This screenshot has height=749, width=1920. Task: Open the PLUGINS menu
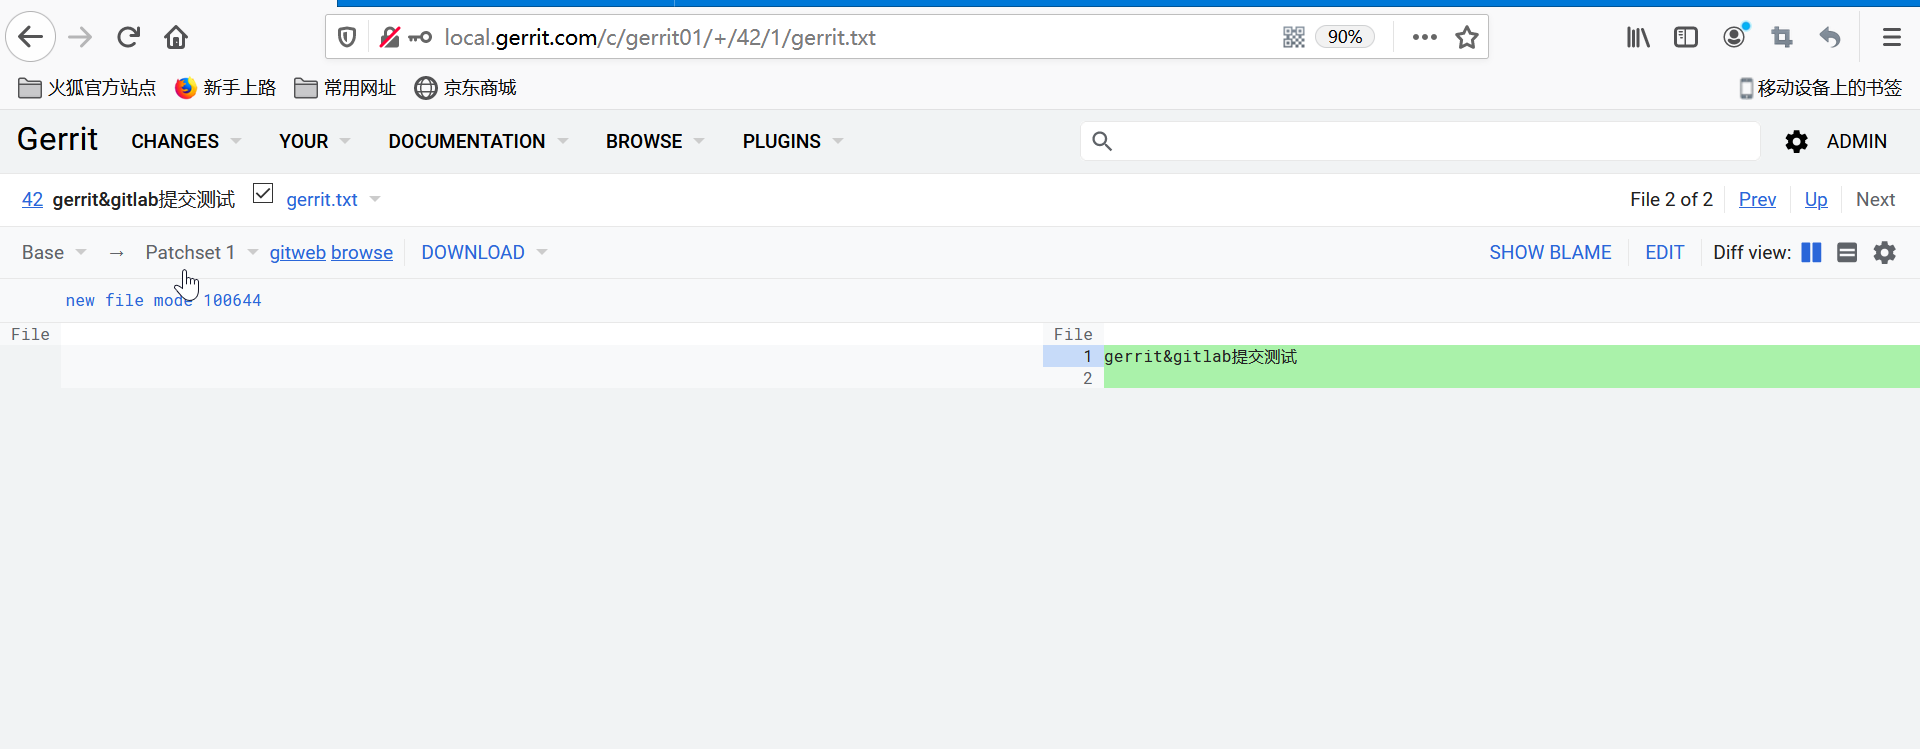793,141
